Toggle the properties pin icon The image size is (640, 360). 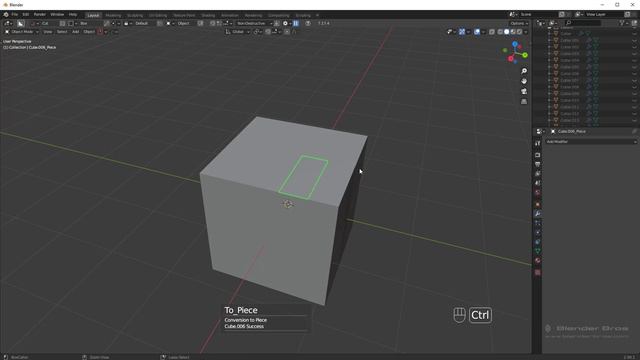(634, 131)
